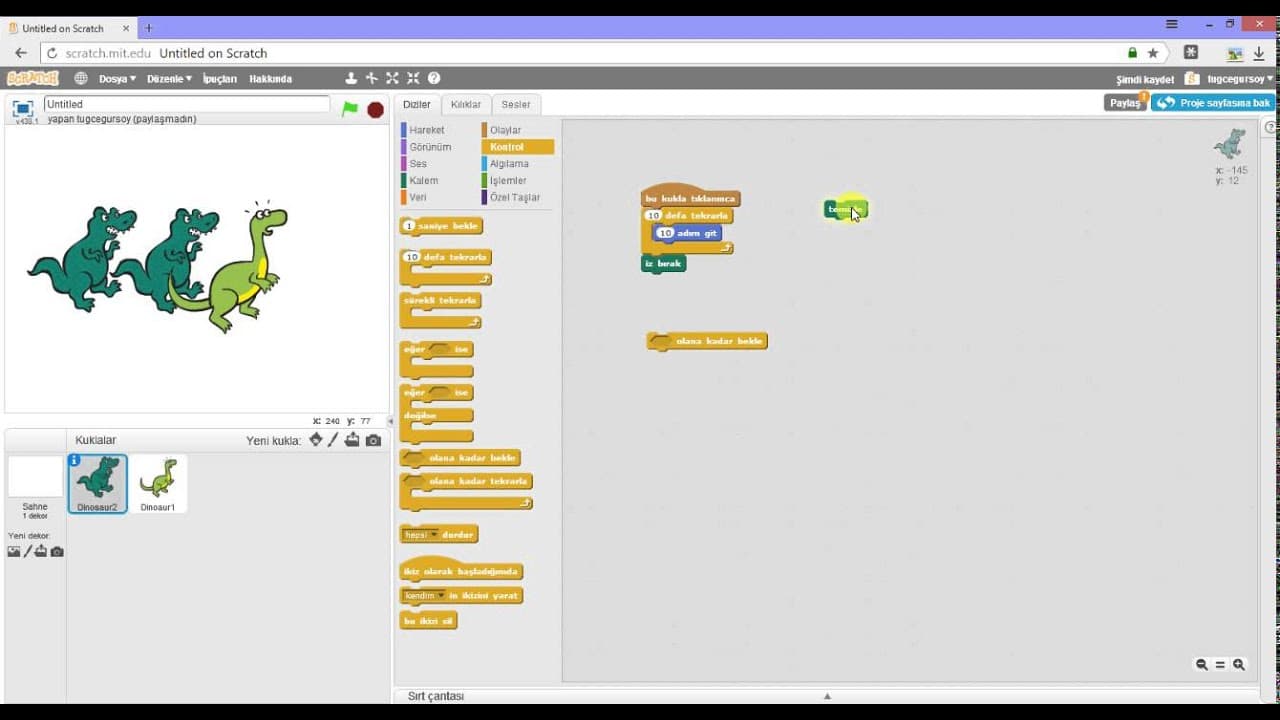Reload the browser page
This screenshot has width=1280, height=720.
click(52, 53)
